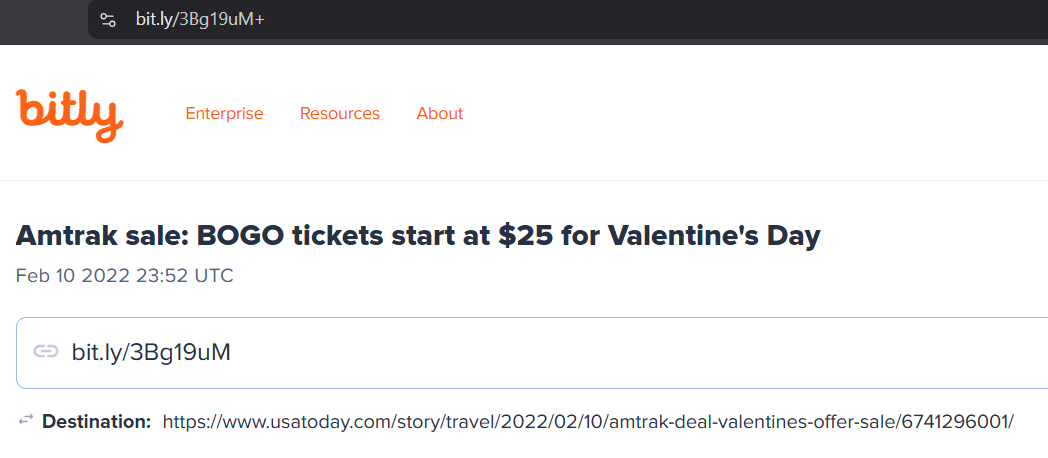
Task: Click the chain link icon beside short URL
Action: (x=46, y=352)
